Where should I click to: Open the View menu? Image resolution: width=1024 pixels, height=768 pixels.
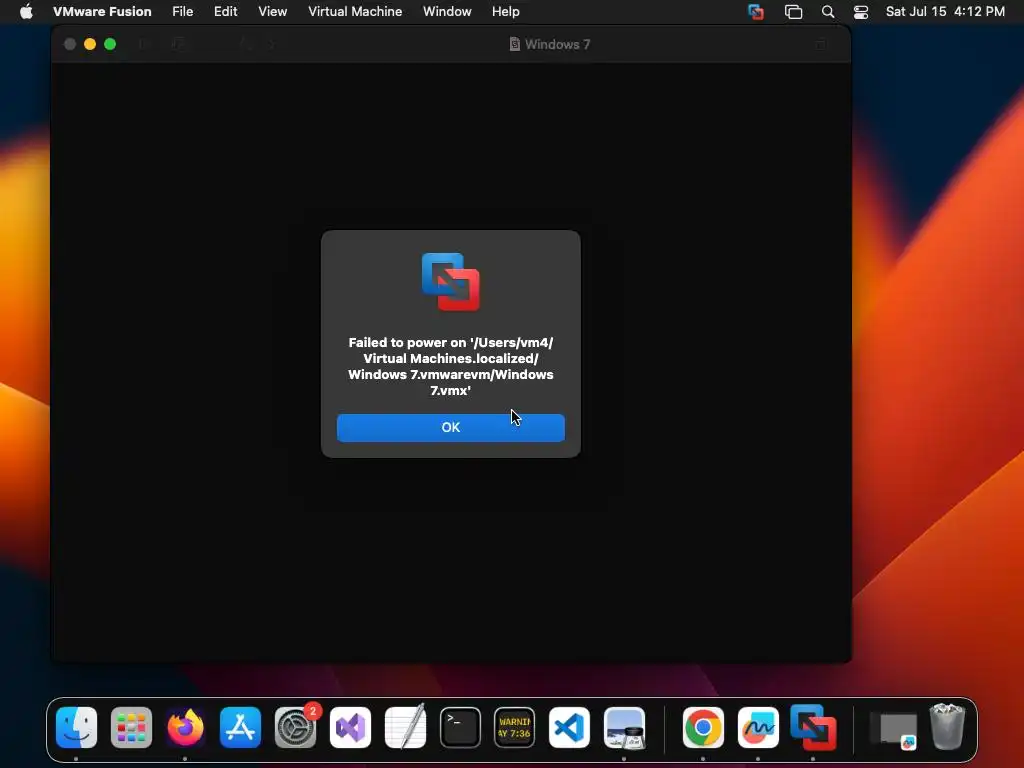tap(272, 11)
